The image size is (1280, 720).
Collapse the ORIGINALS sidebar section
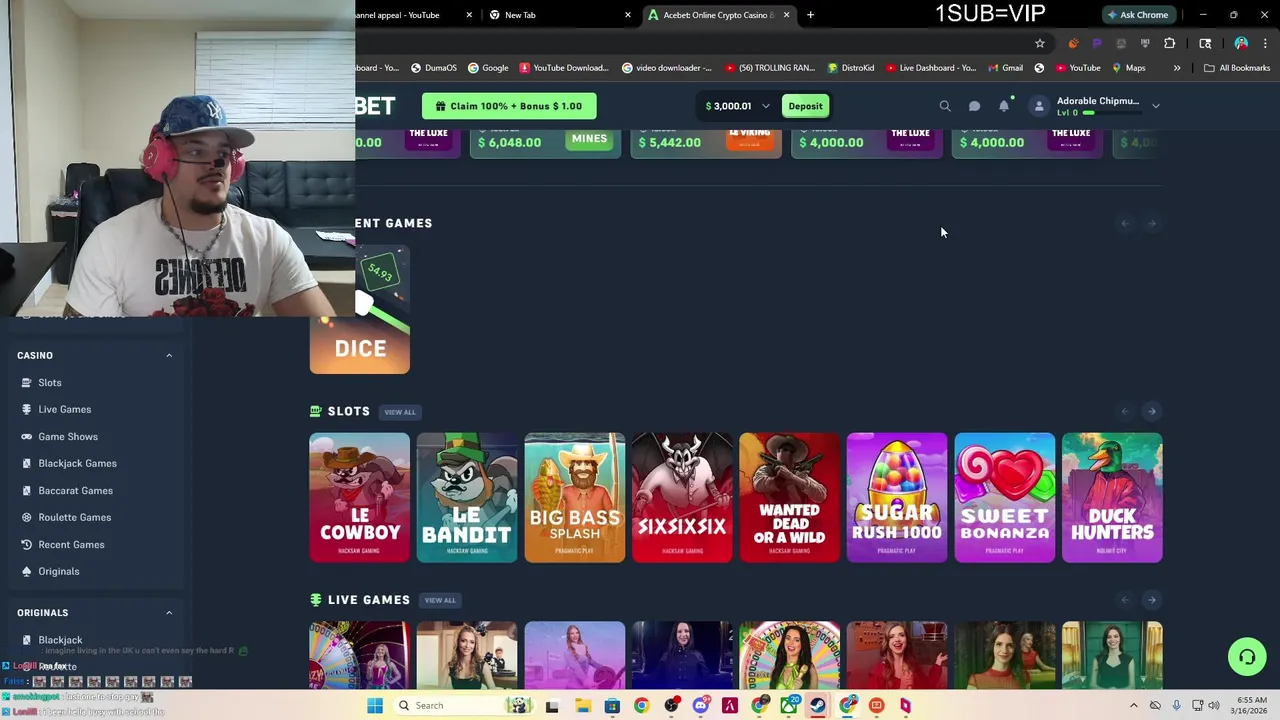(169, 612)
